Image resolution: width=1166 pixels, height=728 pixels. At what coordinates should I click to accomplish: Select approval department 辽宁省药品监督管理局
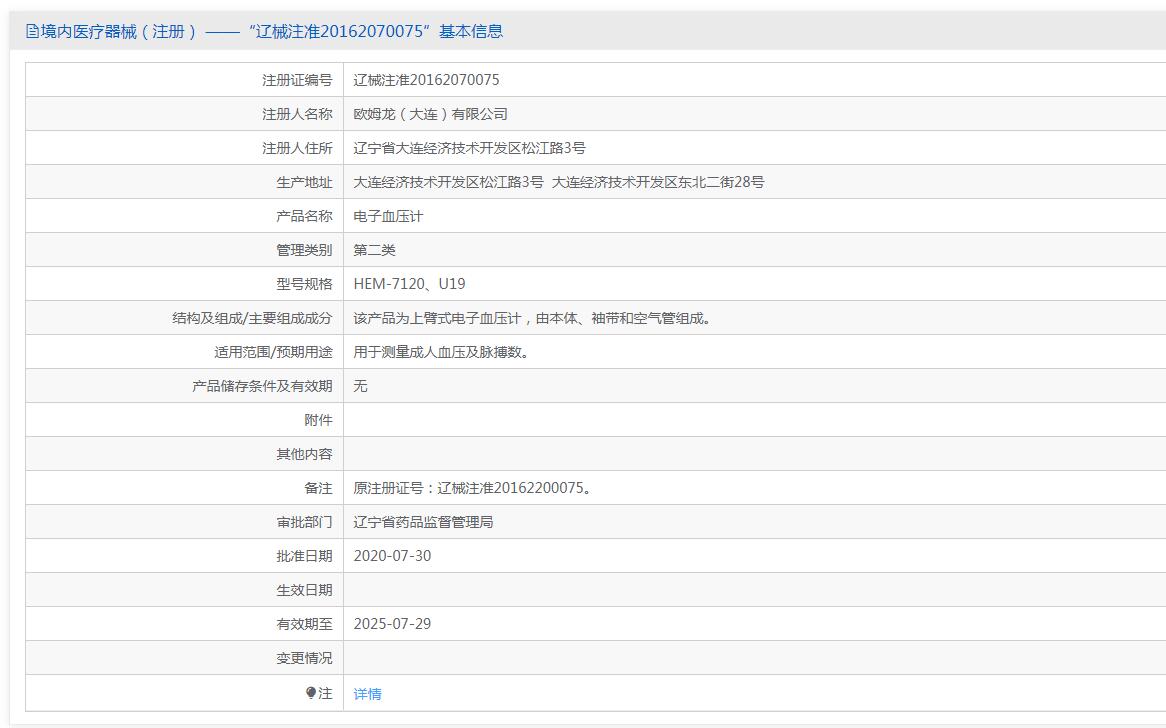pos(423,522)
